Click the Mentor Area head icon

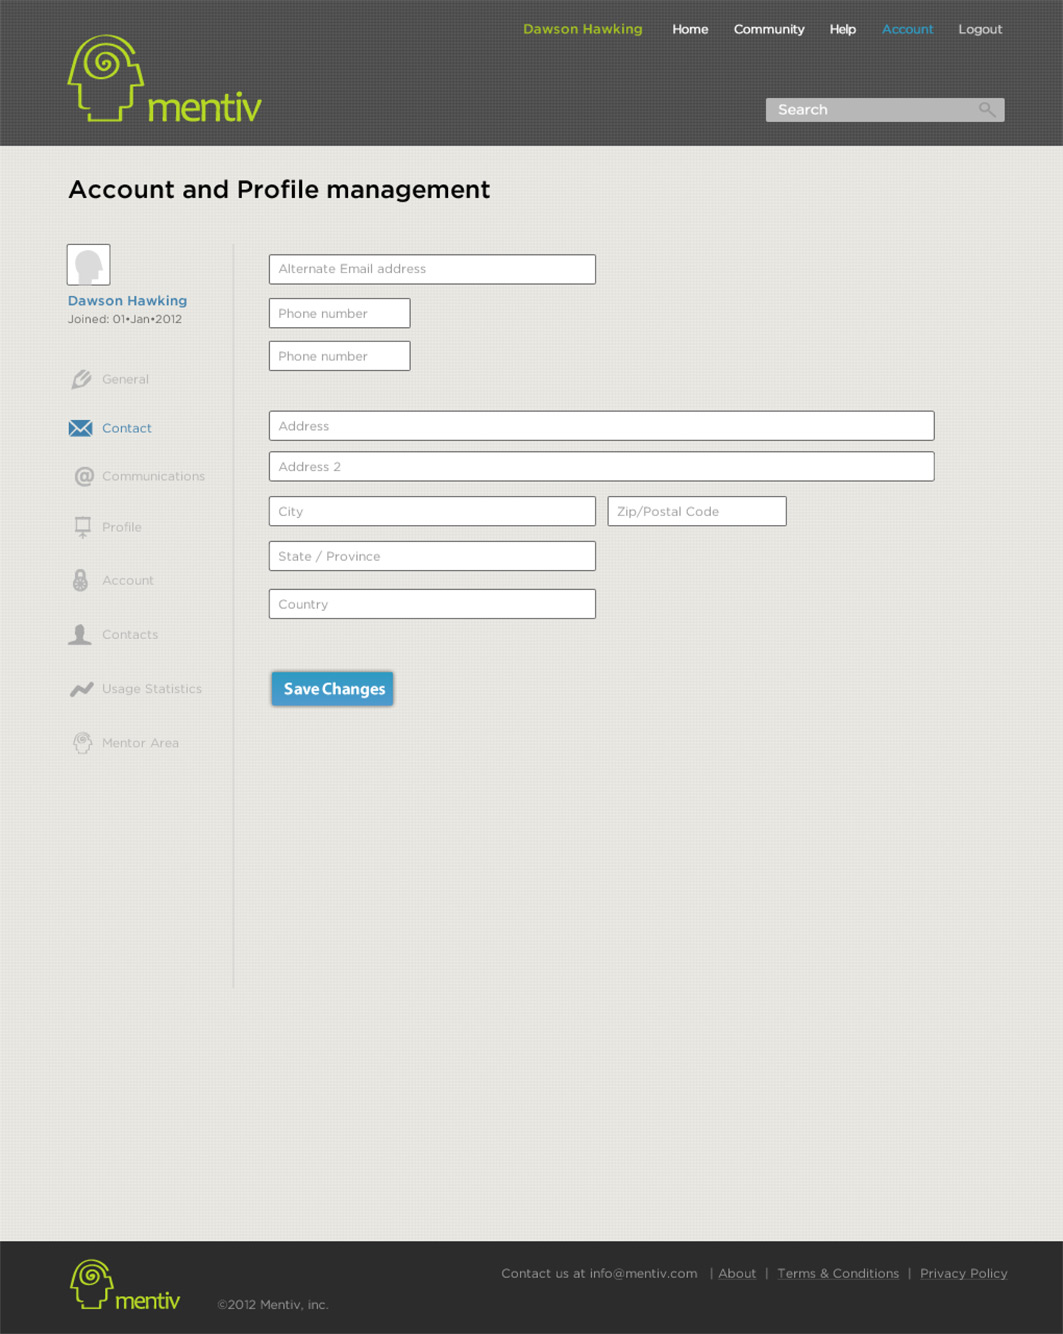[83, 743]
